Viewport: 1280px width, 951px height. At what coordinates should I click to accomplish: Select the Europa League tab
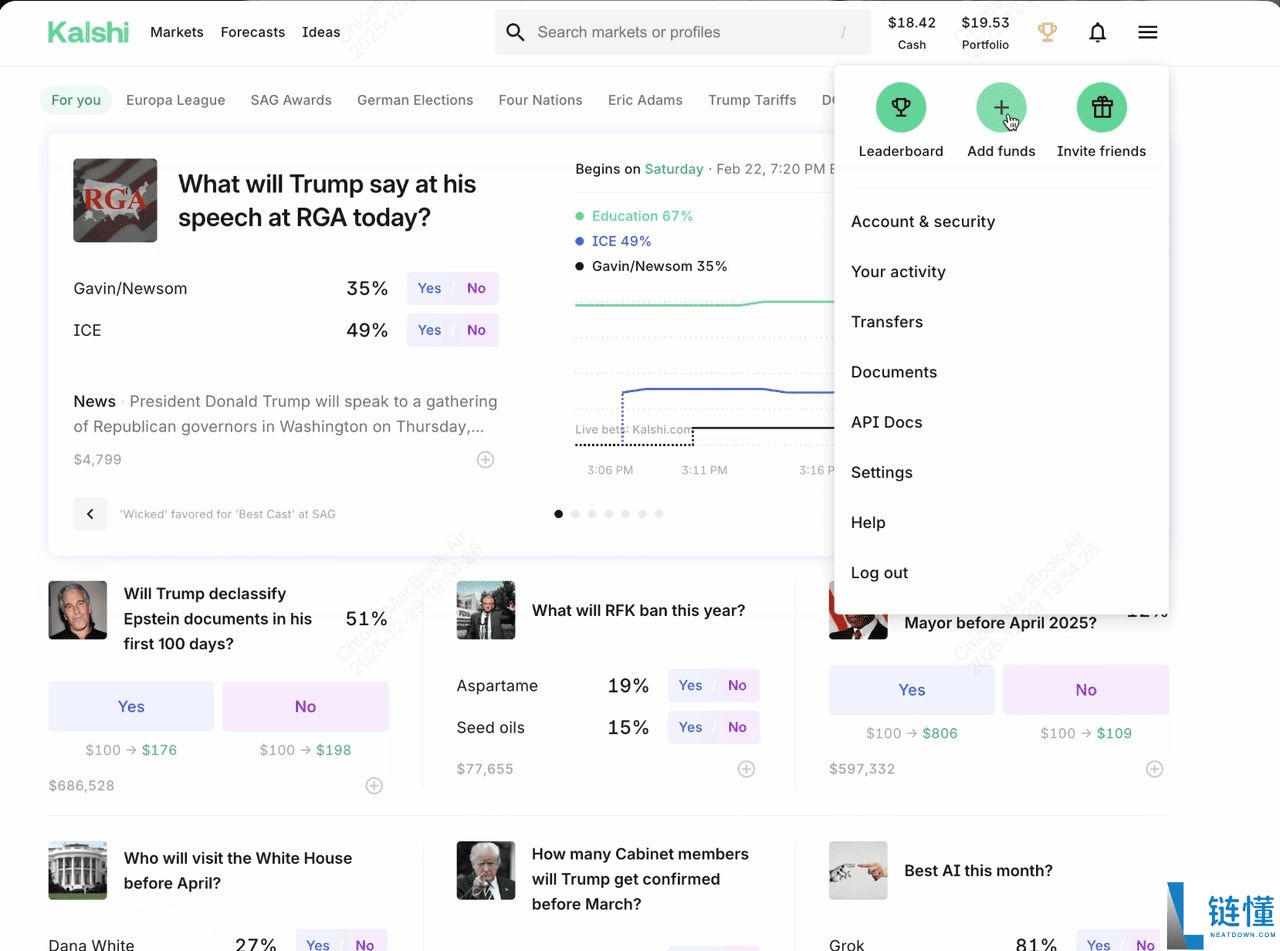[176, 100]
